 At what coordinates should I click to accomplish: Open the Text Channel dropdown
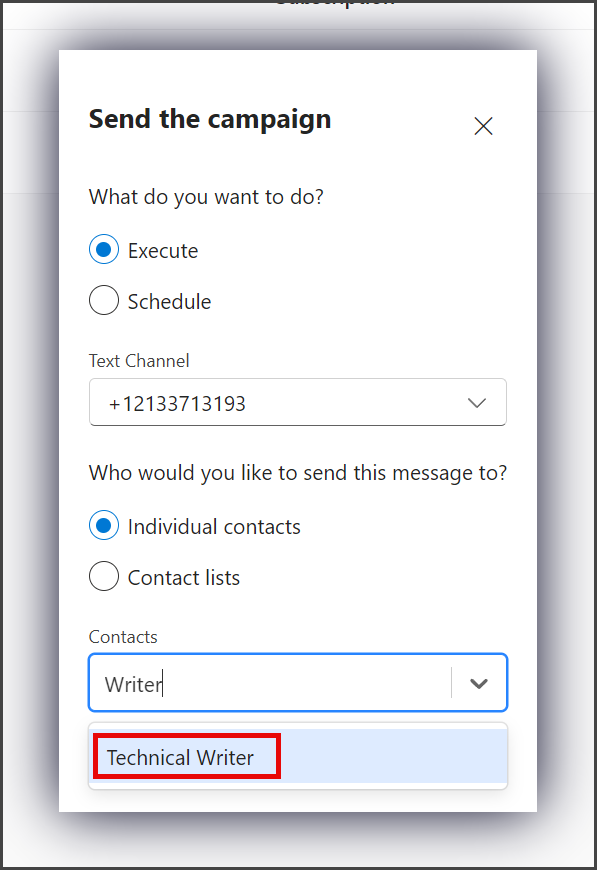click(298, 402)
